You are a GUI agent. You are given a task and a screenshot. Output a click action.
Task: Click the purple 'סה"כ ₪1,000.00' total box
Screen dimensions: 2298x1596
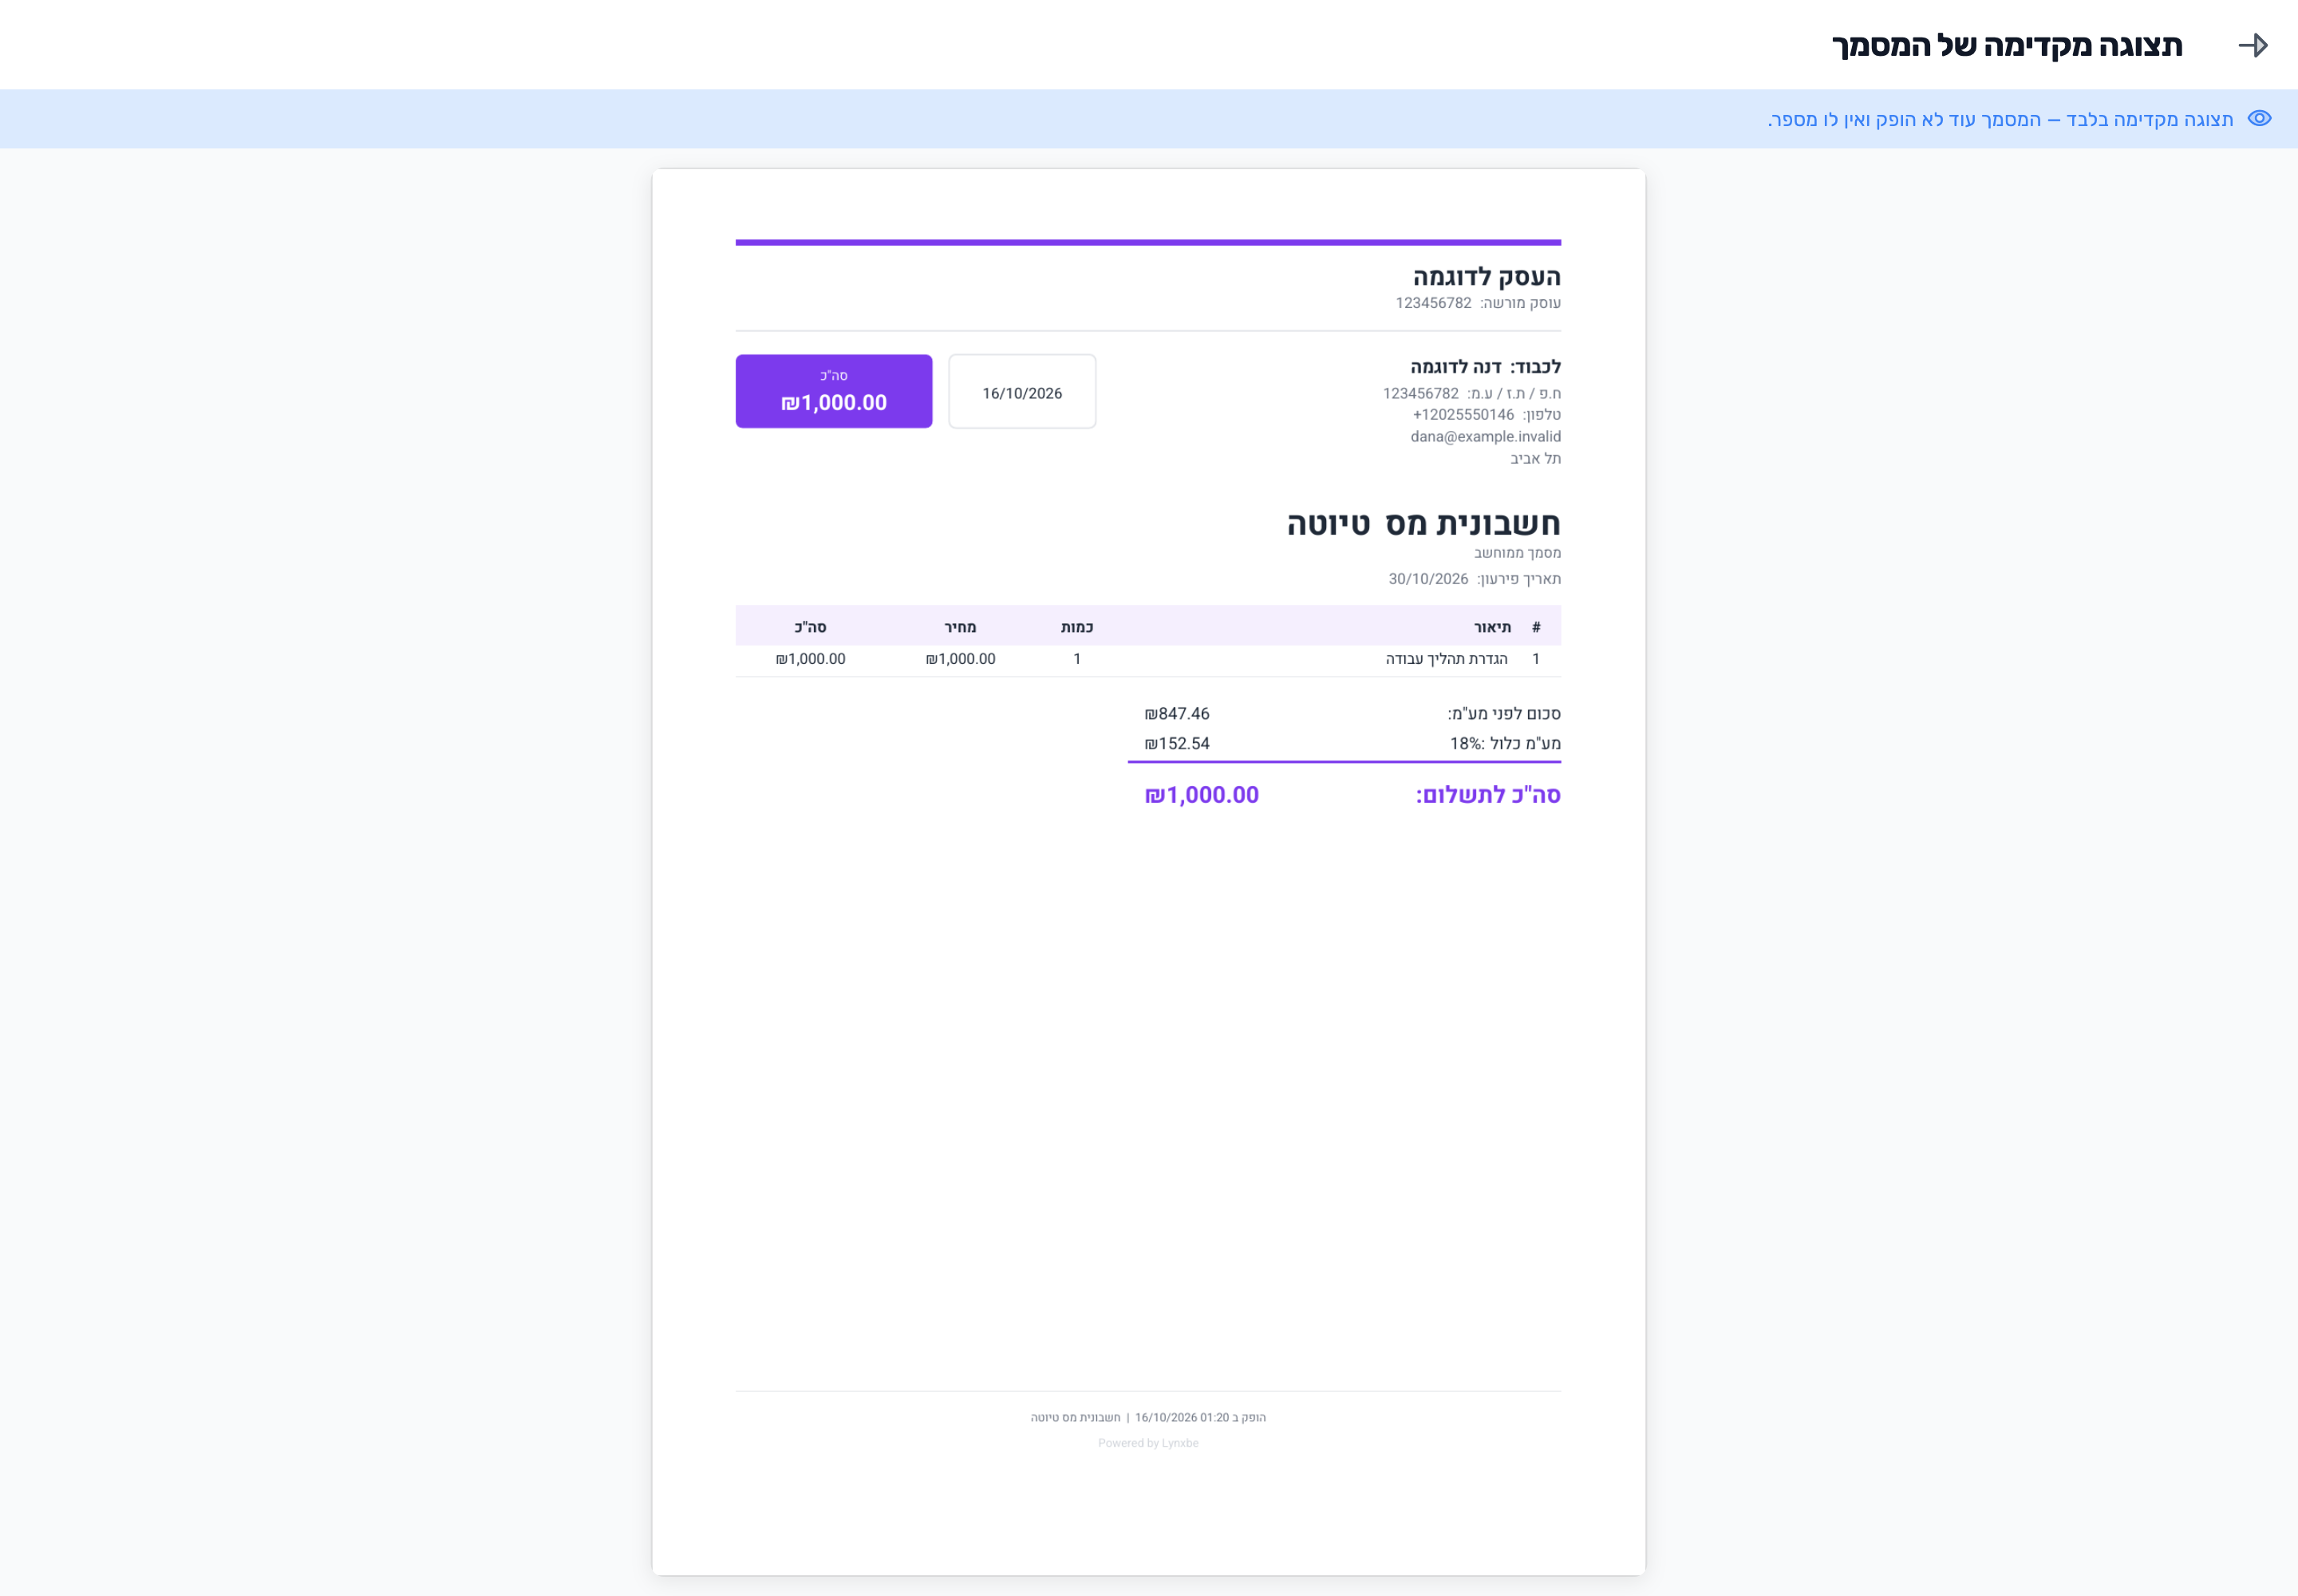tap(834, 391)
